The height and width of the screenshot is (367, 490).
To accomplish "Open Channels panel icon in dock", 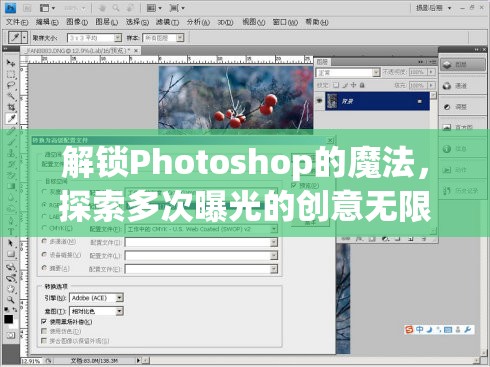I will [447, 86].
